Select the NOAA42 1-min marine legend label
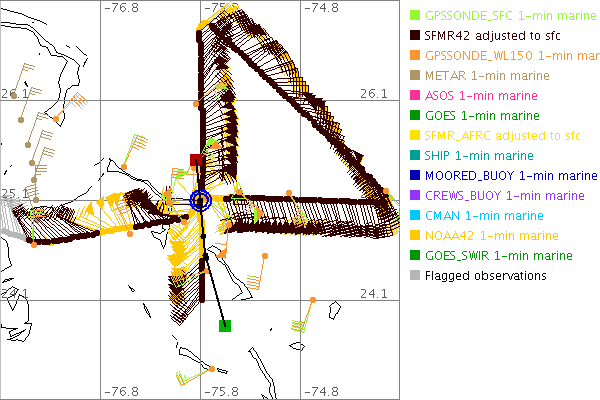Image resolution: width=600 pixels, height=400 pixels. tap(491, 236)
